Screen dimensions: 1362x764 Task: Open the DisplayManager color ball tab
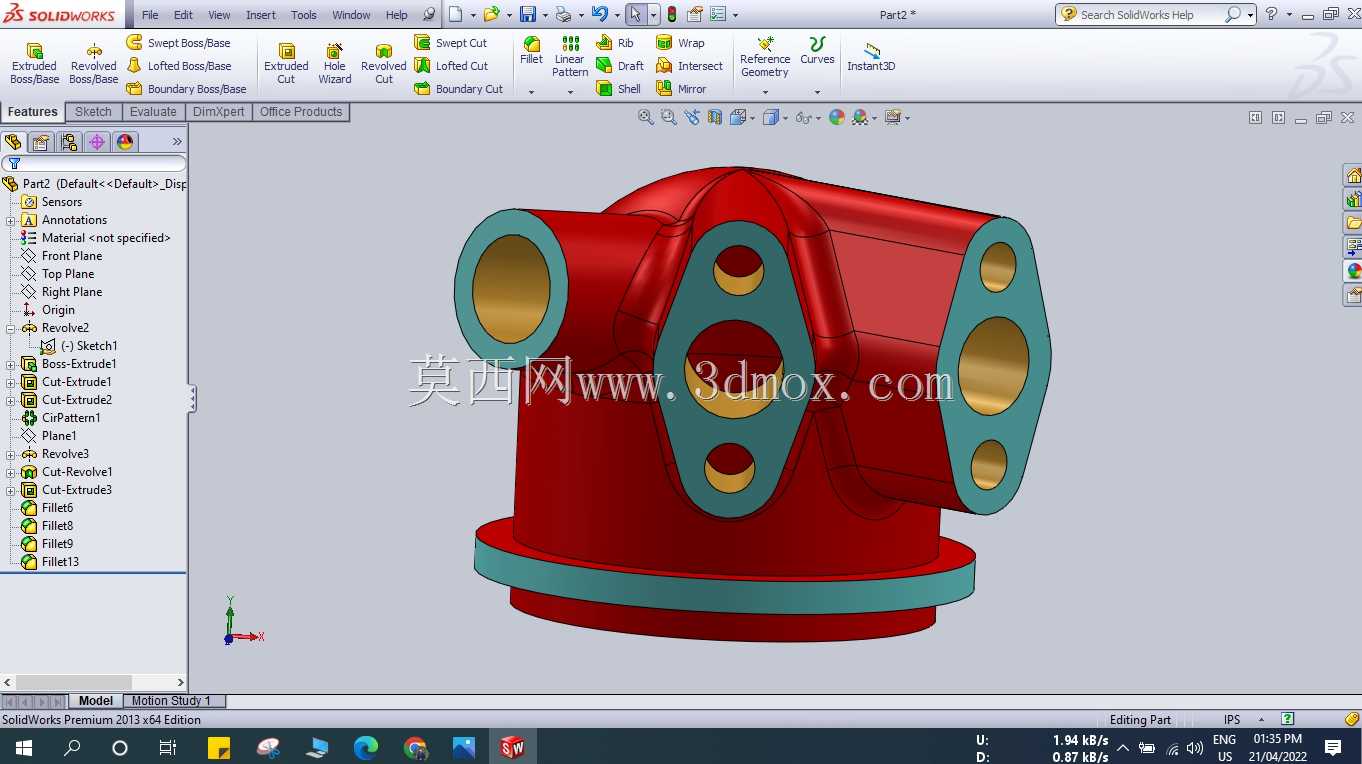(x=125, y=142)
